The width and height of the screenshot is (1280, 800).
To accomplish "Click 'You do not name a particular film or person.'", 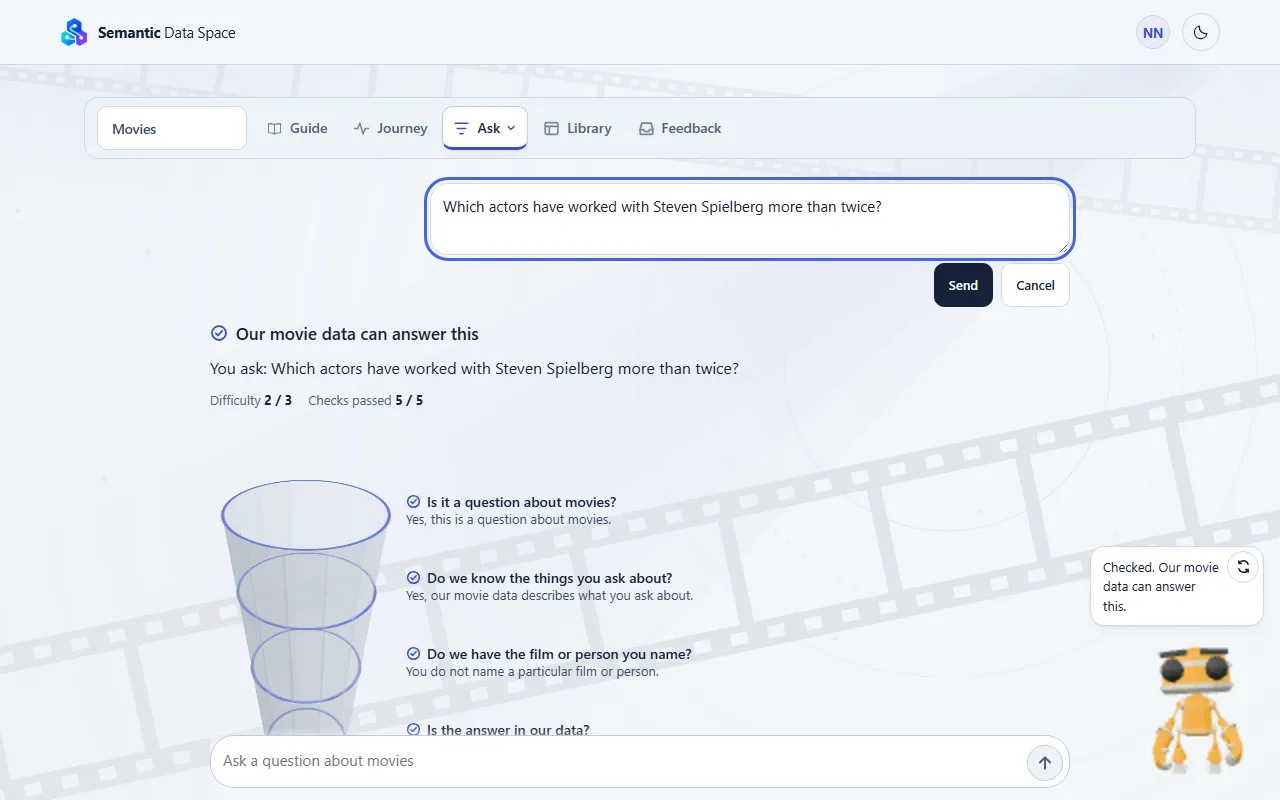I will tap(532, 672).
